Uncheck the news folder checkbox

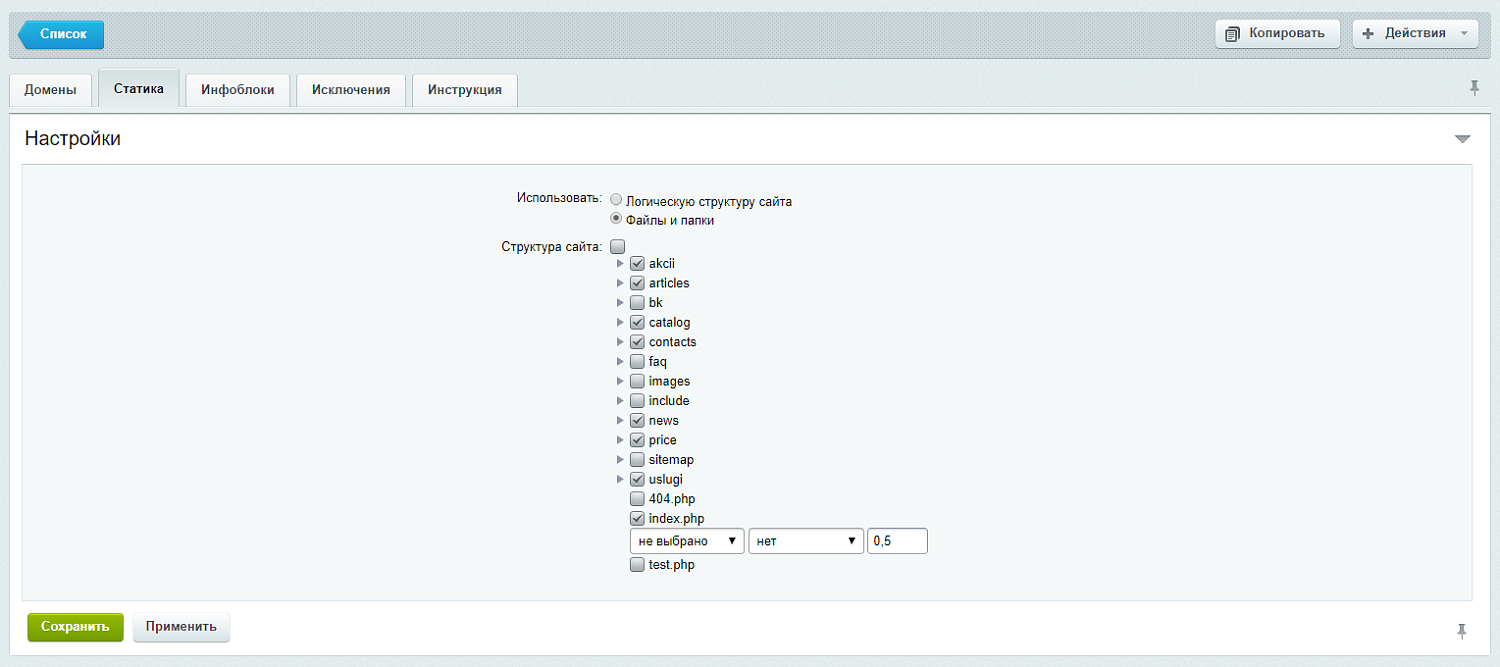(637, 420)
